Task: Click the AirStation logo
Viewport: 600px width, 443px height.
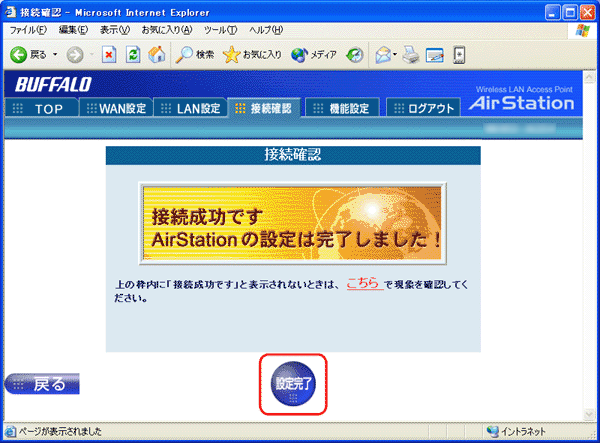Action: pyautogui.click(x=522, y=103)
